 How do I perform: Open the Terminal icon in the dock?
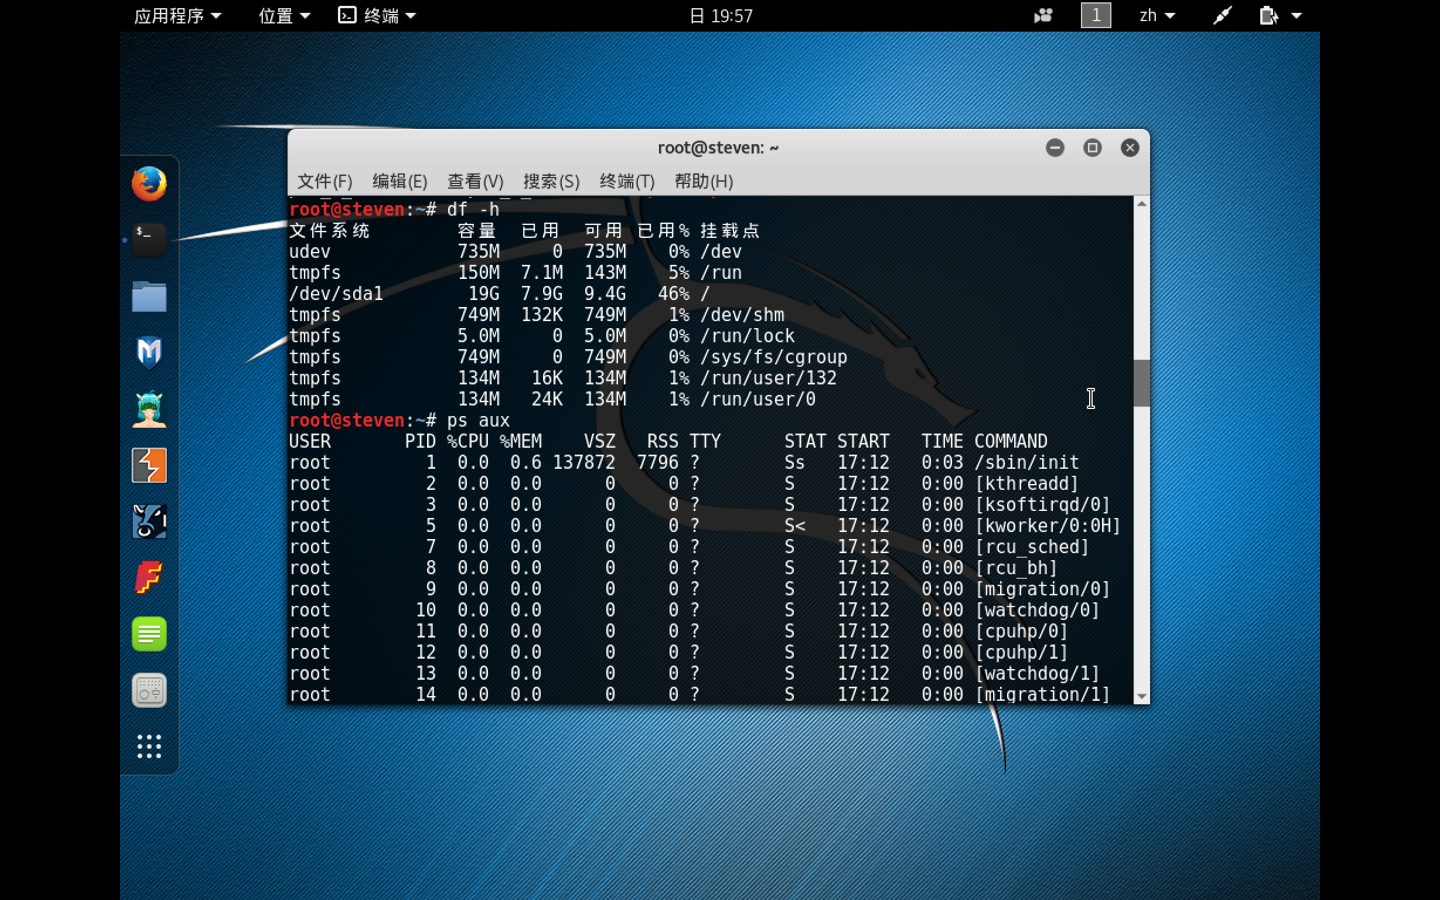click(149, 240)
